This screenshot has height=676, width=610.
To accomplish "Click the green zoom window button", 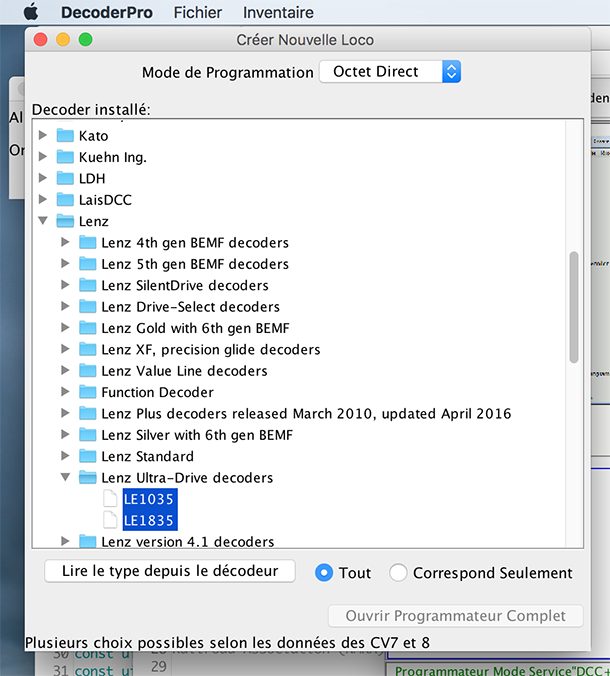I will [85, 39].
